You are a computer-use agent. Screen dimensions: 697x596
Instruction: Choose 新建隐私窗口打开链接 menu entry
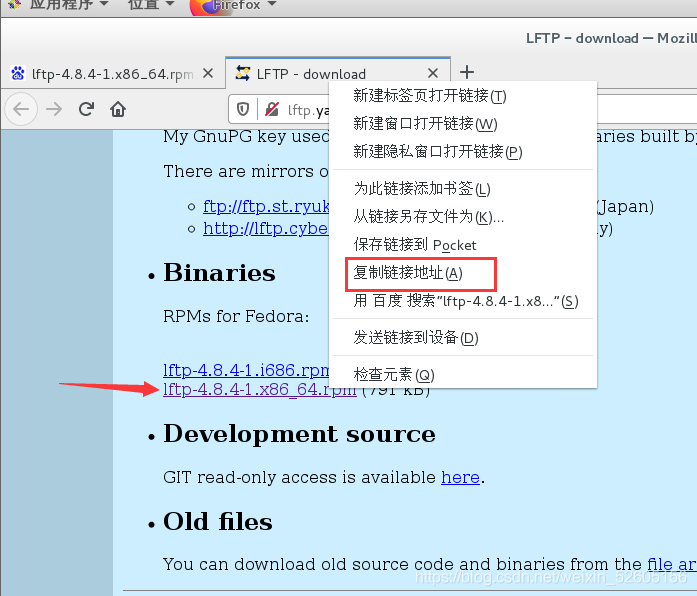pos(463,152)
